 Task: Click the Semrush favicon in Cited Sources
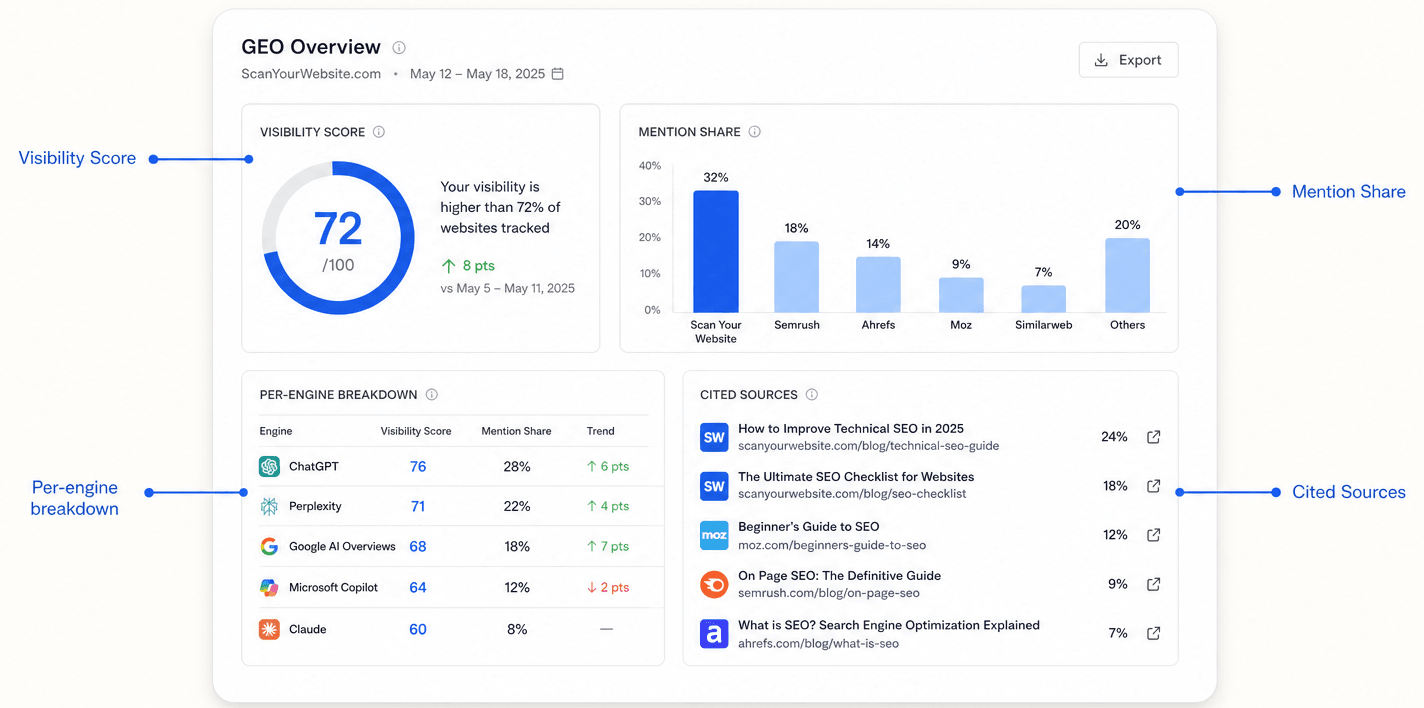pyautogui.click(x=714, y=584)
